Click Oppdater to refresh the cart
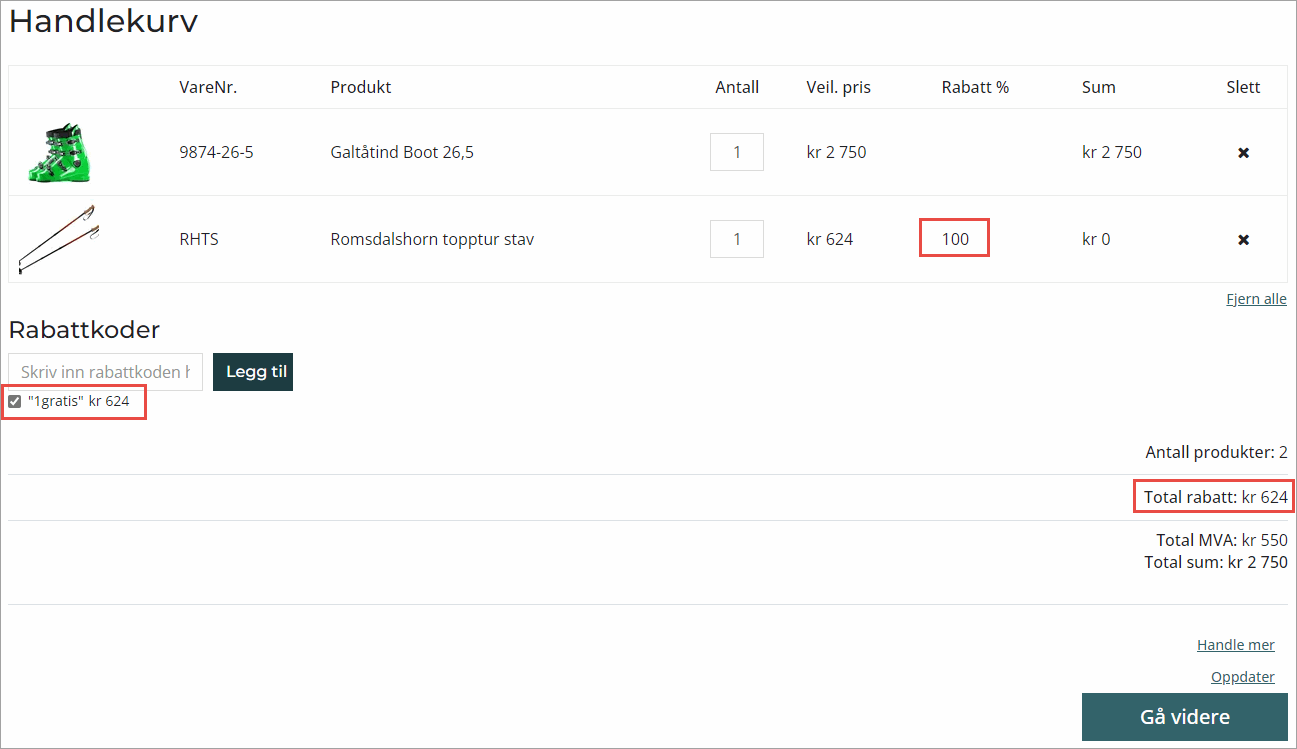Viewport: 1297px width, 749px height. (1242, 677)
